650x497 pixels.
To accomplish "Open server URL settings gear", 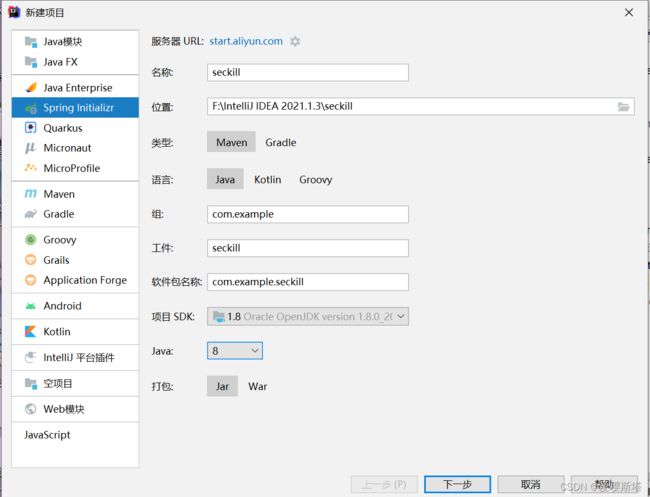I will click(x=295, y=41).
